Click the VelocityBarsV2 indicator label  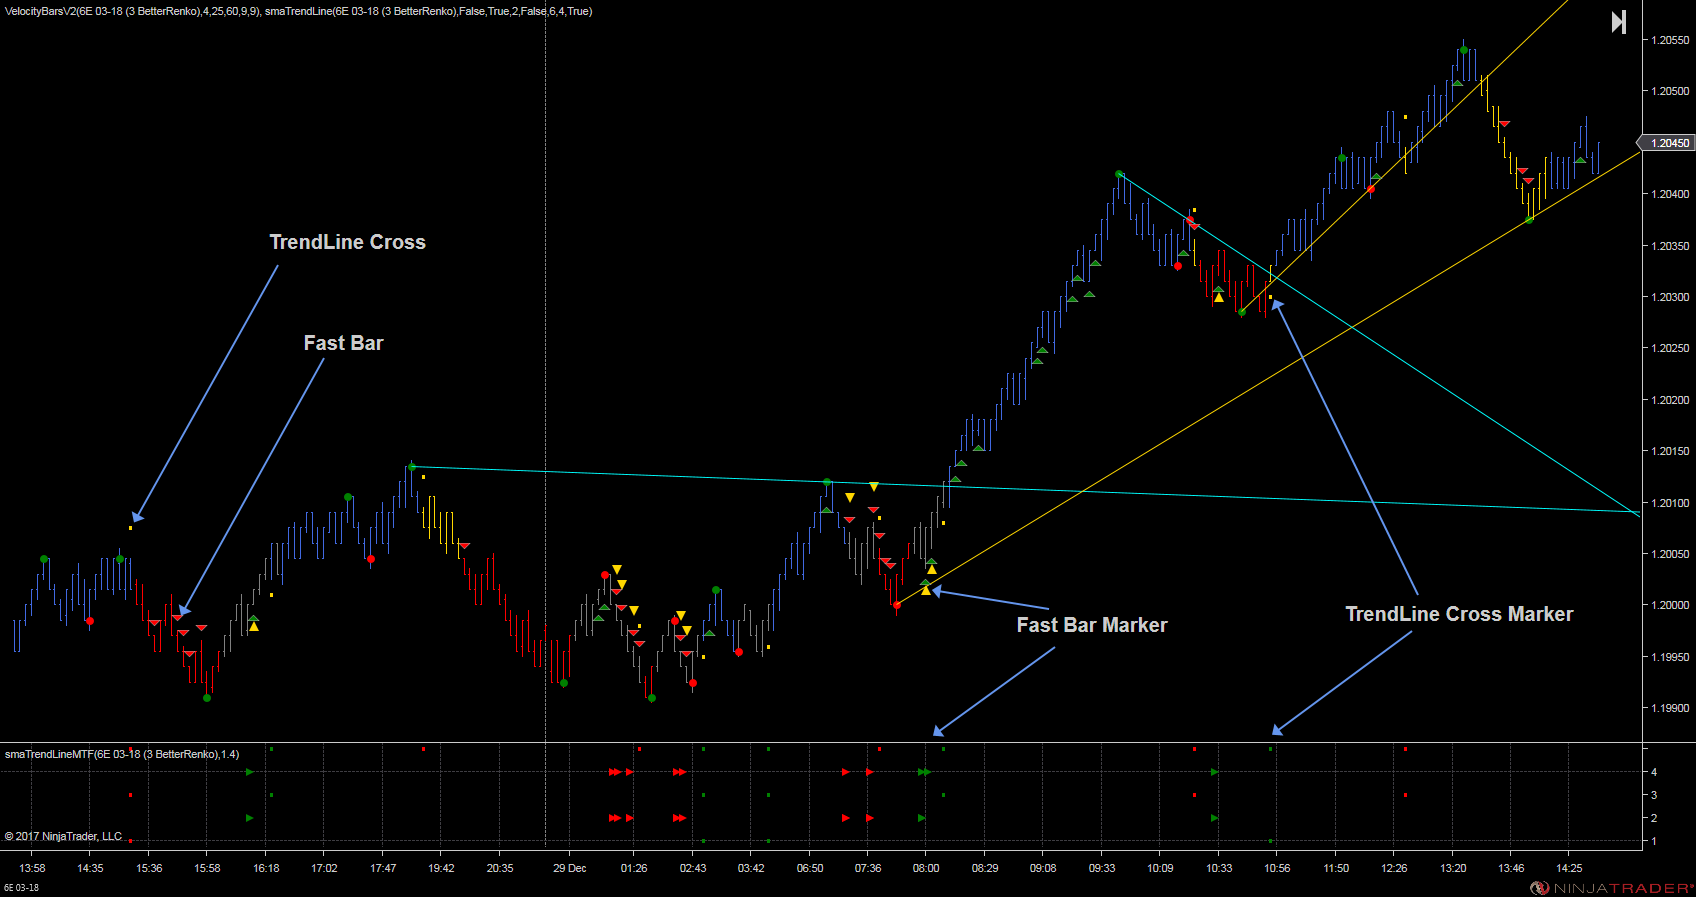point(132,11)
